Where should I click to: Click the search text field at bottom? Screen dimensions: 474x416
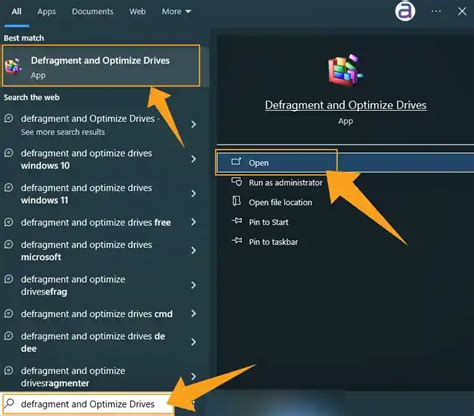tap(88, 404)
